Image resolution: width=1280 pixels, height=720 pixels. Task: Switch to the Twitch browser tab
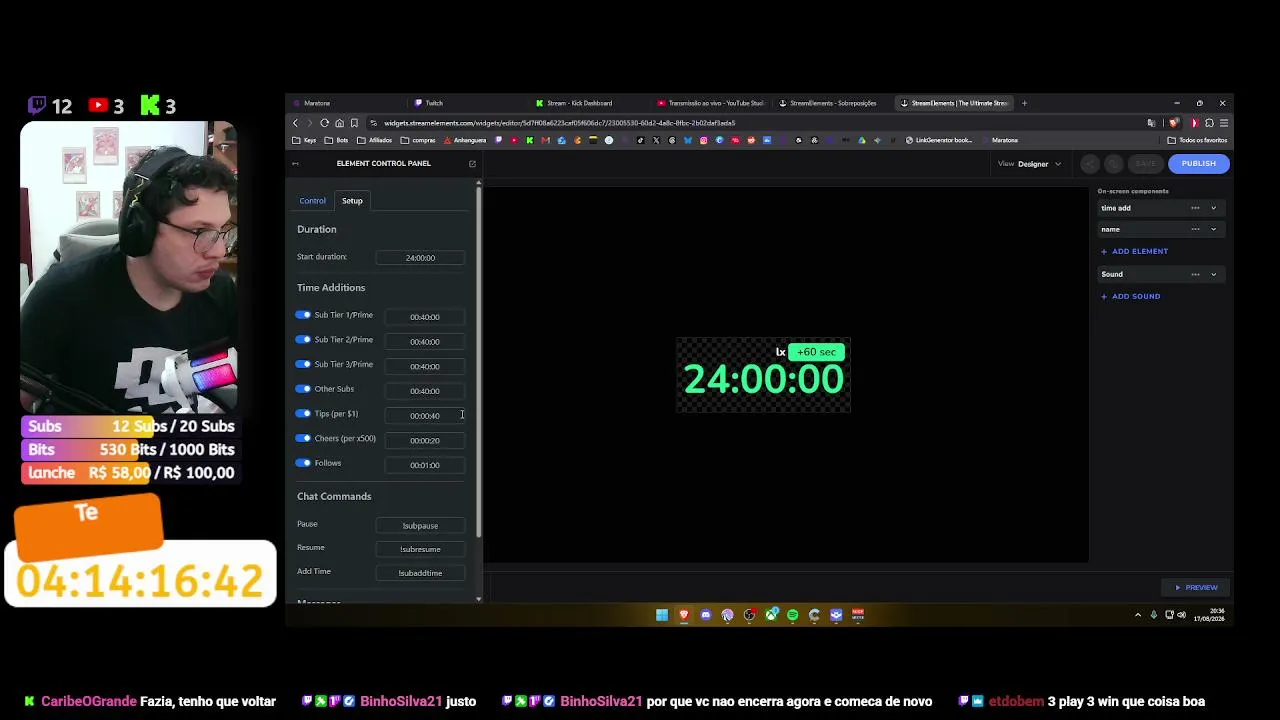pyautogui.click(x=464, y=103)
